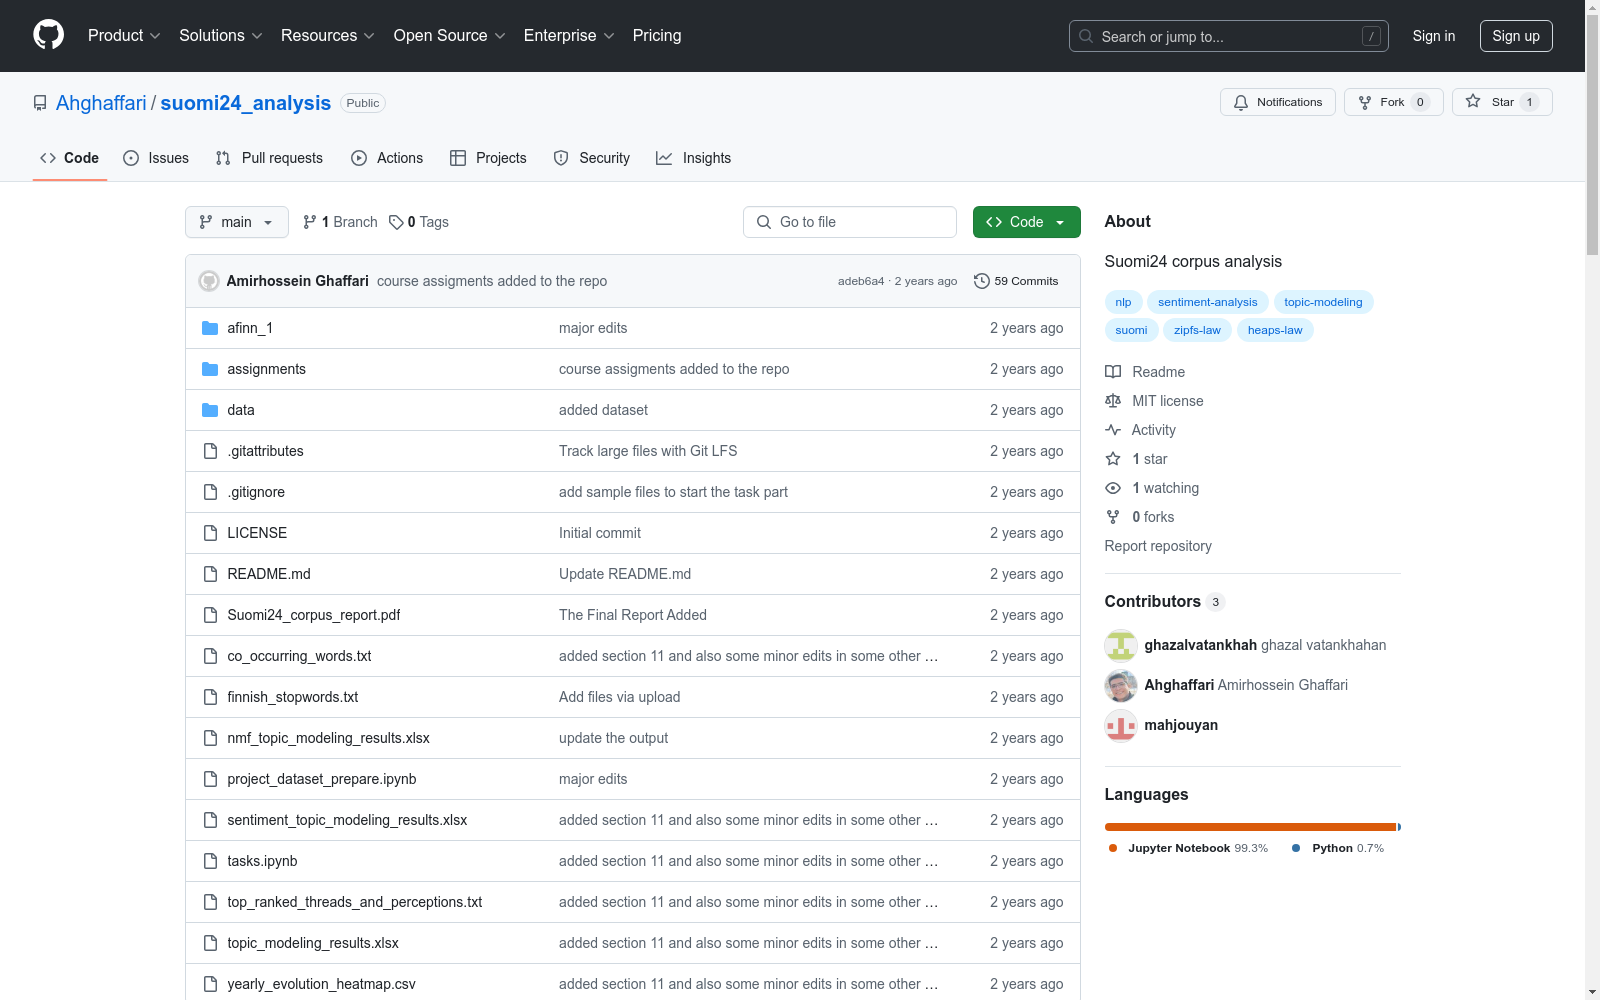The height and width of the screenshot is (1000, 1600).
Task: Open commit 'Track large files with Git LFS'
Action: [x=648, y=451]
